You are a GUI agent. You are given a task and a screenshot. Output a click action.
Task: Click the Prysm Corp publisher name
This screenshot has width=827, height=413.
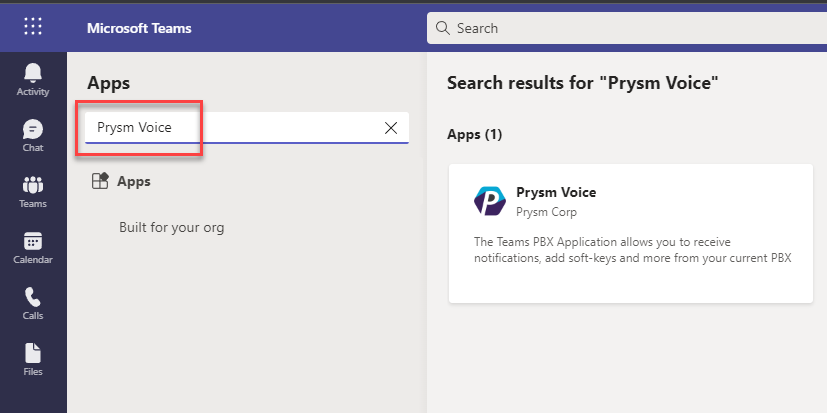pyautogui.click(x=546, y=212)
